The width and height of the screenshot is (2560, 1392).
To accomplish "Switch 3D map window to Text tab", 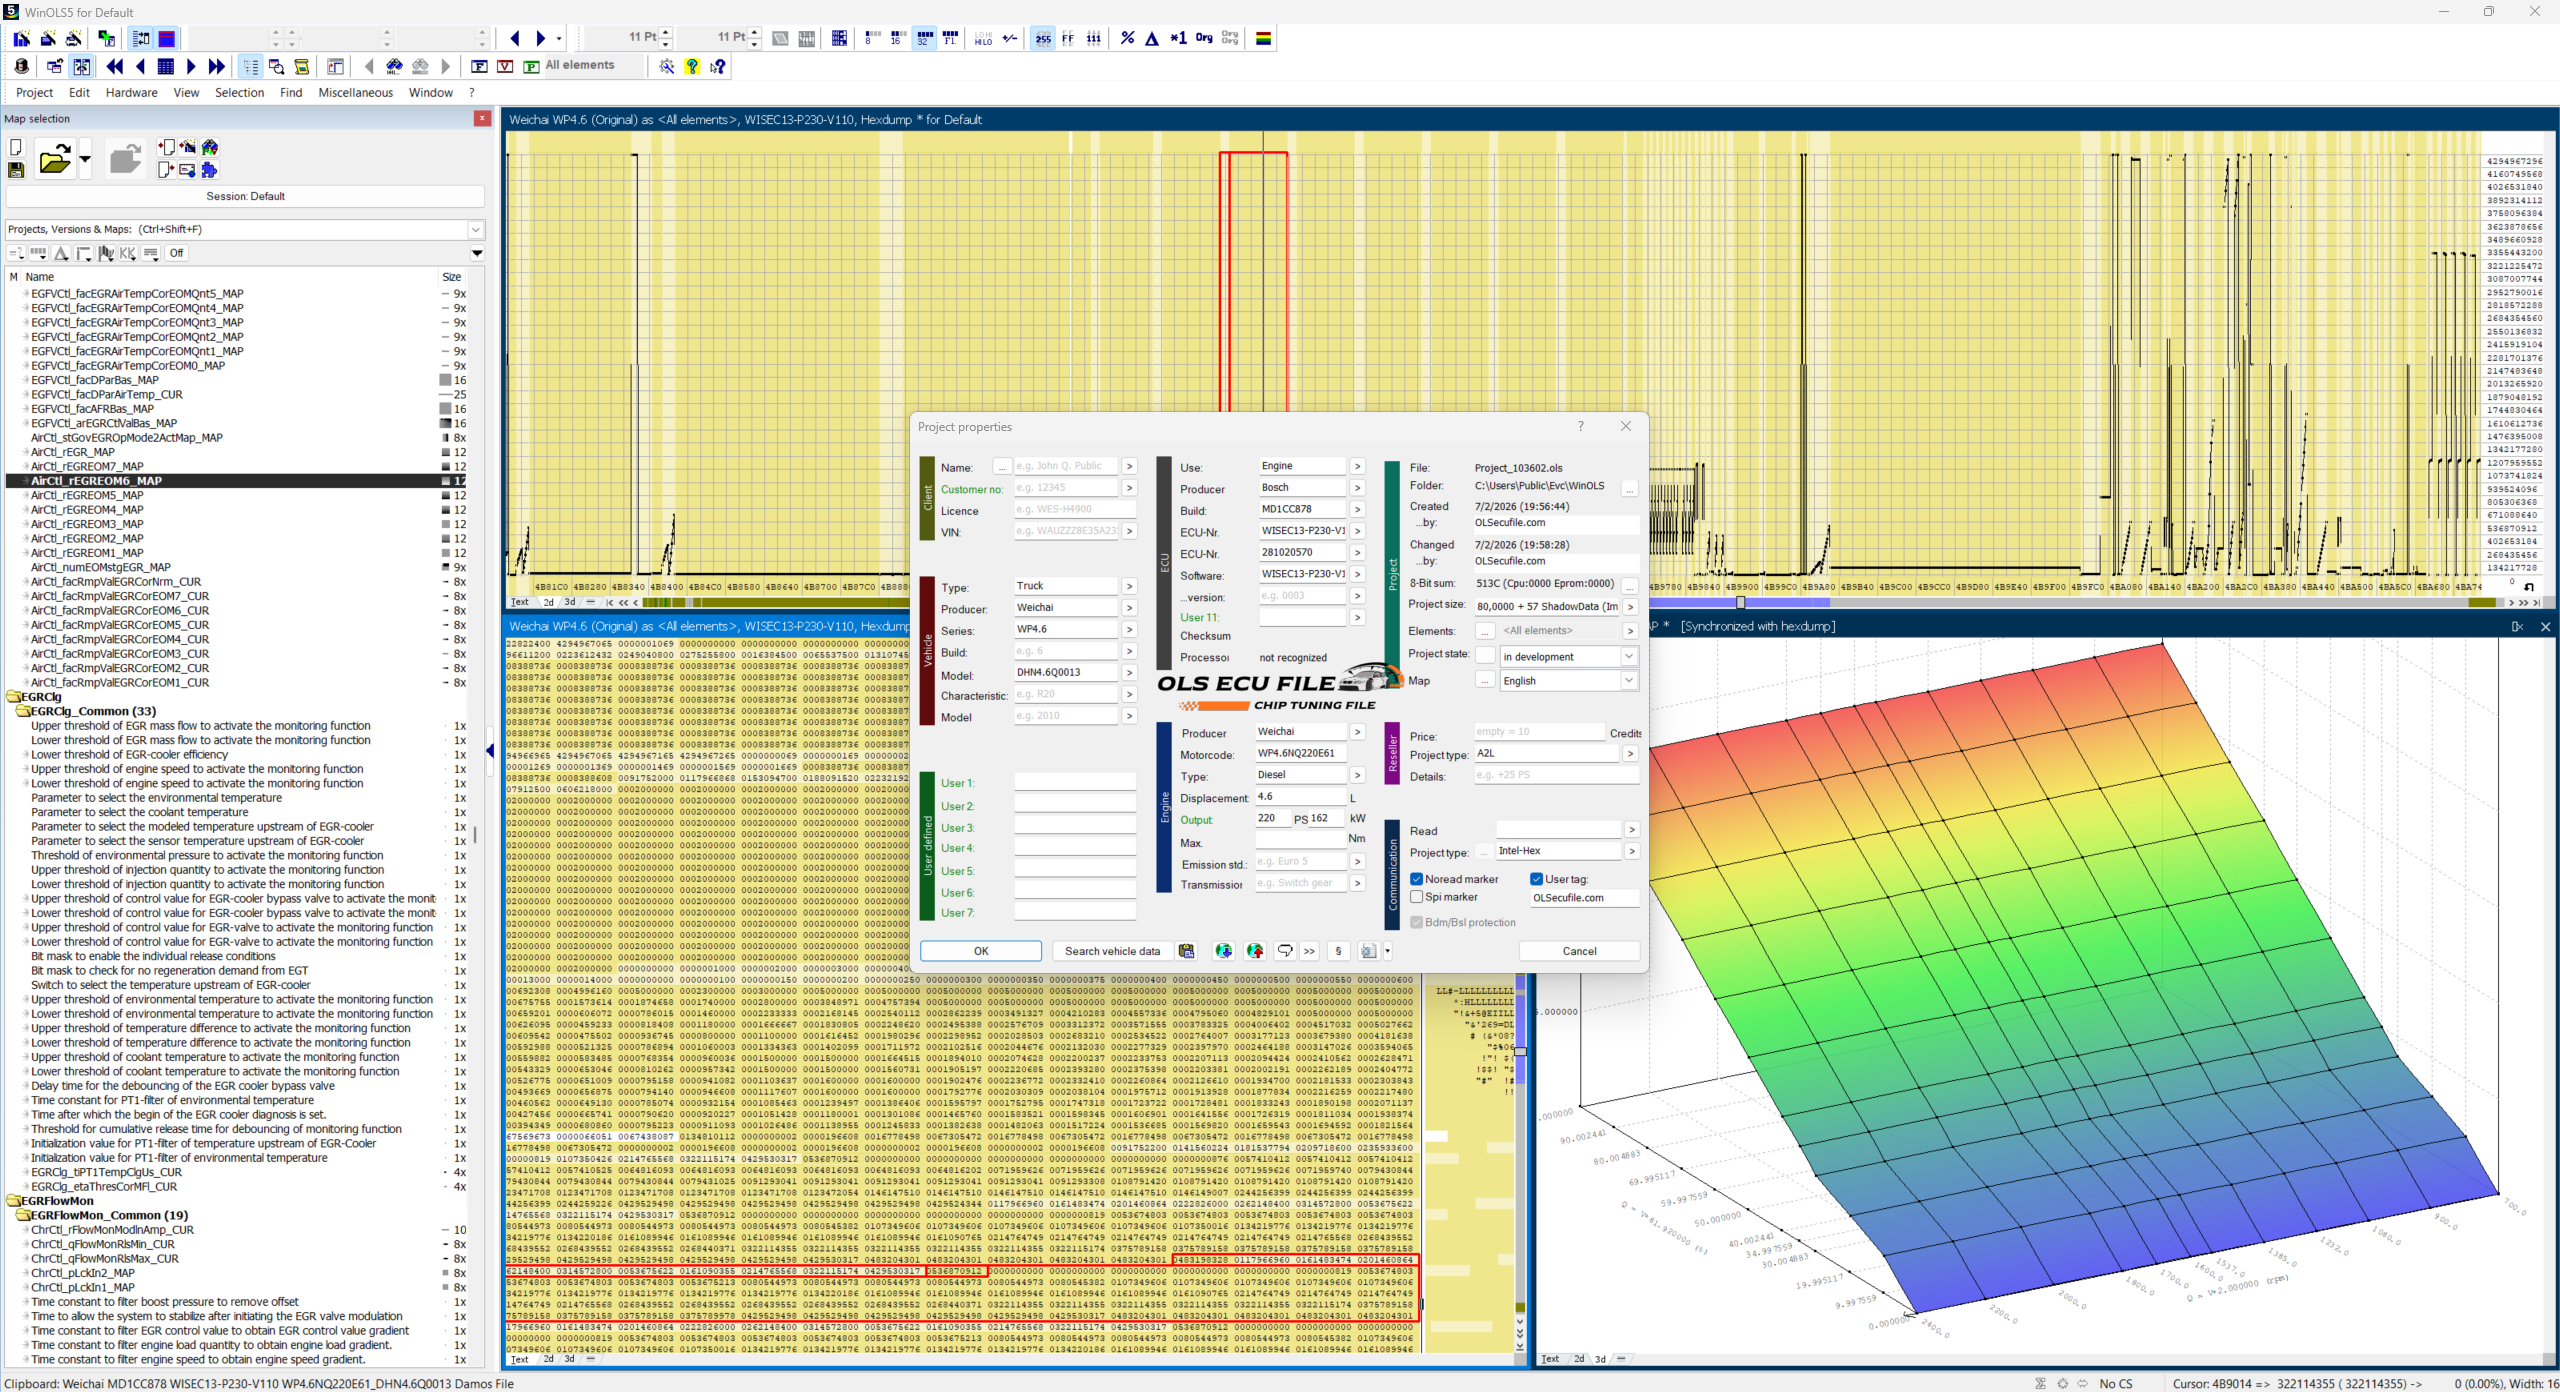I will [1550, 1358].
